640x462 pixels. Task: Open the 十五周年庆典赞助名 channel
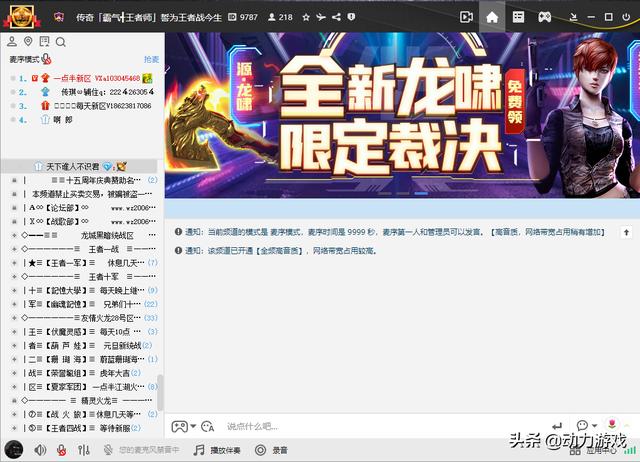tap(84, 180)
